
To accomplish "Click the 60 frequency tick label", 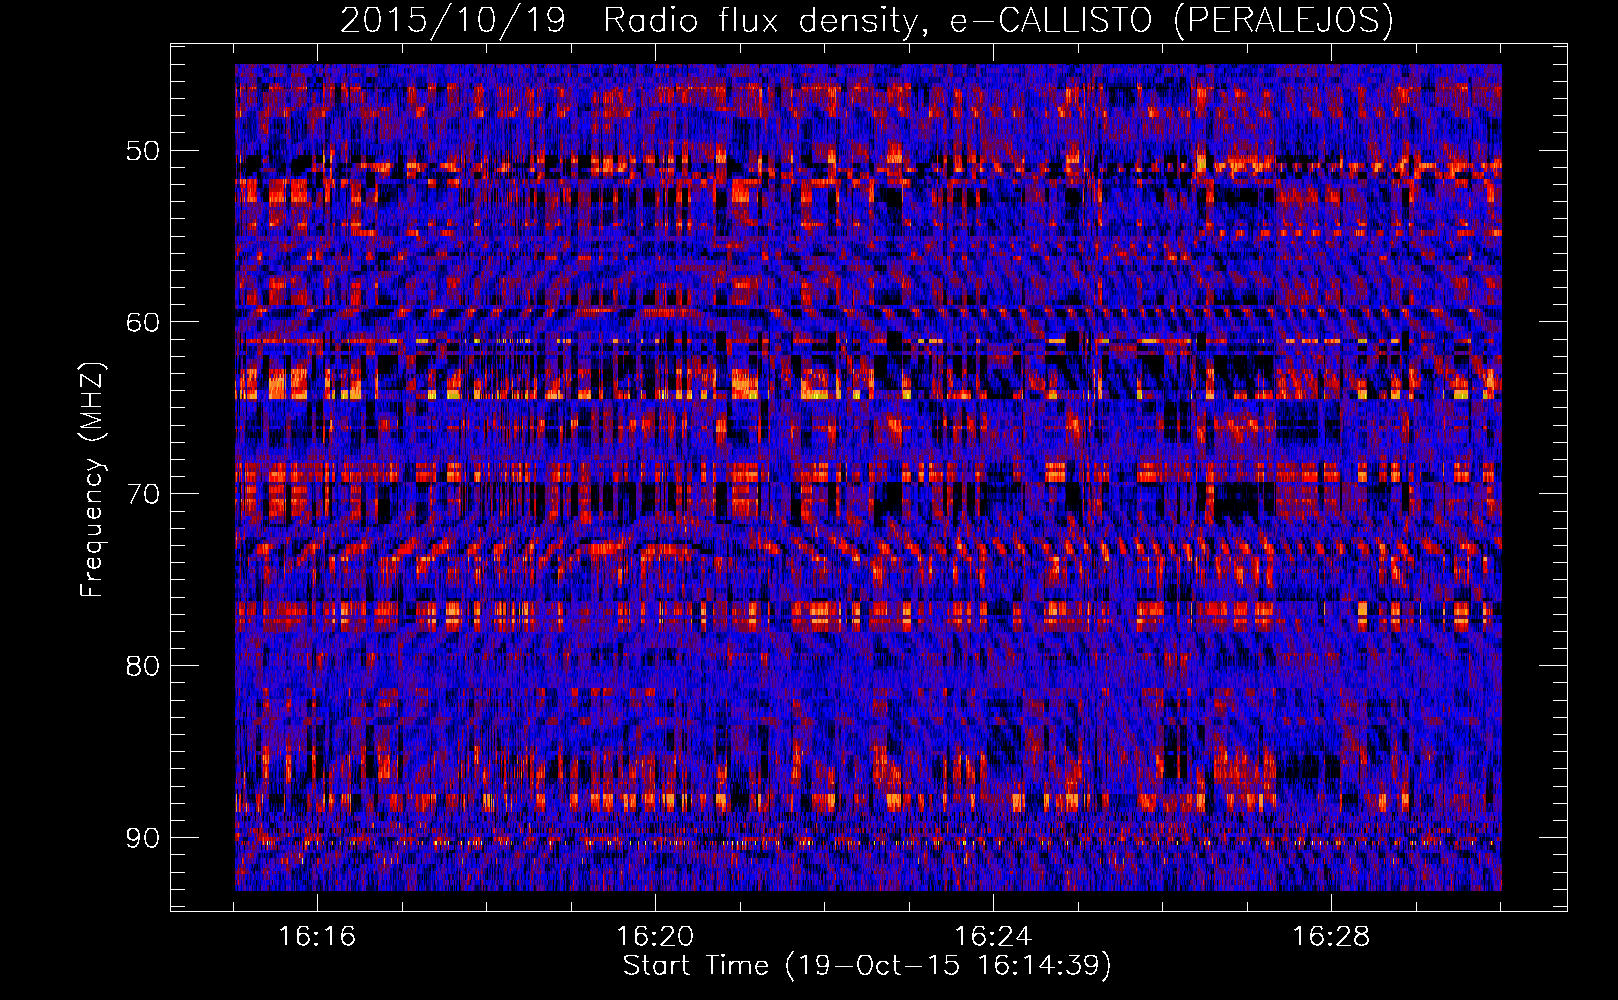I will click(142, 322).
